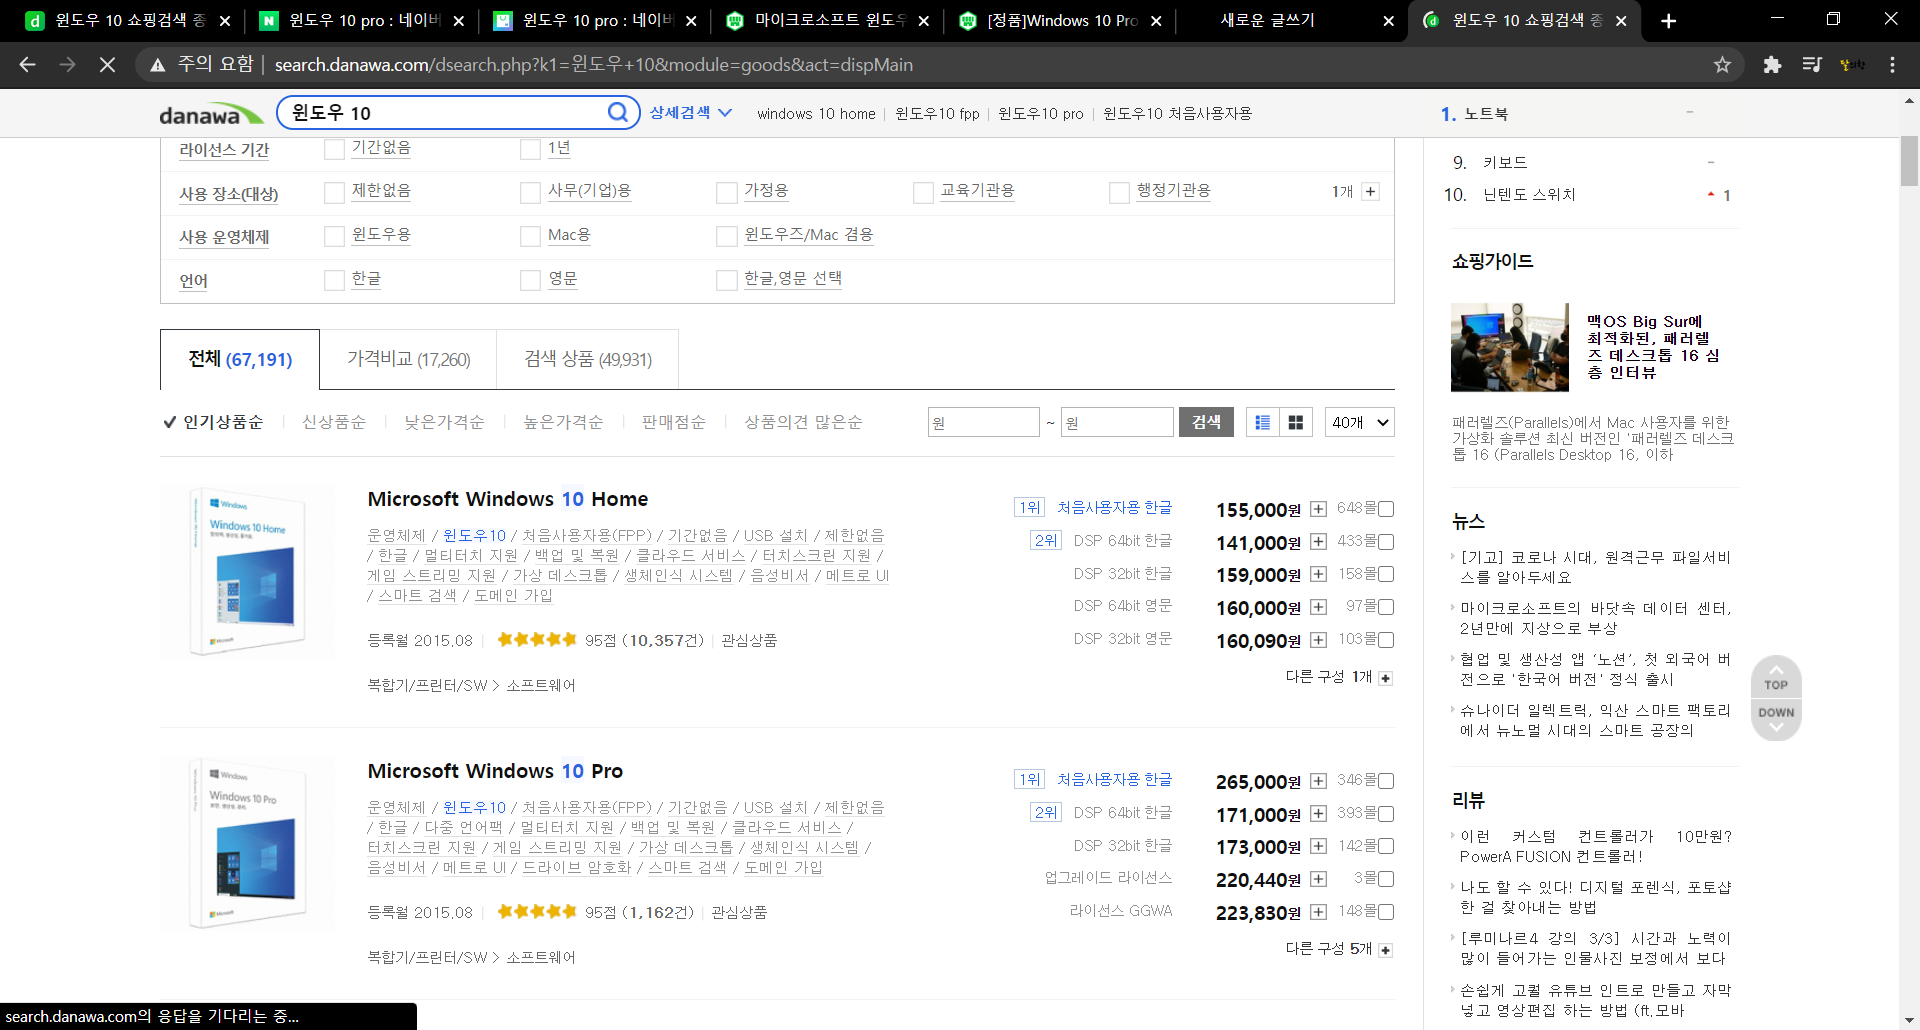Open Parallels shopping guide thumbnail
Image resolution: width=1920 pixels, height=1030 pixels.
click(x=1510, y=347)
